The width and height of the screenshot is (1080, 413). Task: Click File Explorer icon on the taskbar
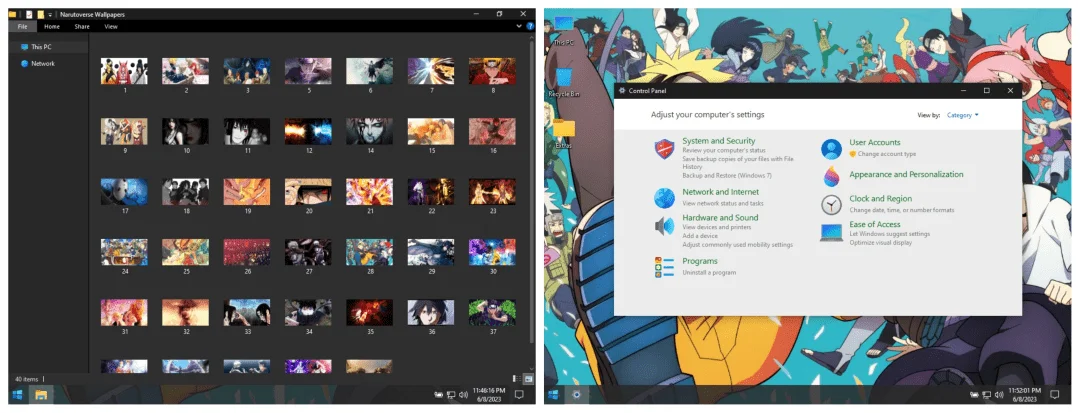[x=41, y=395]
